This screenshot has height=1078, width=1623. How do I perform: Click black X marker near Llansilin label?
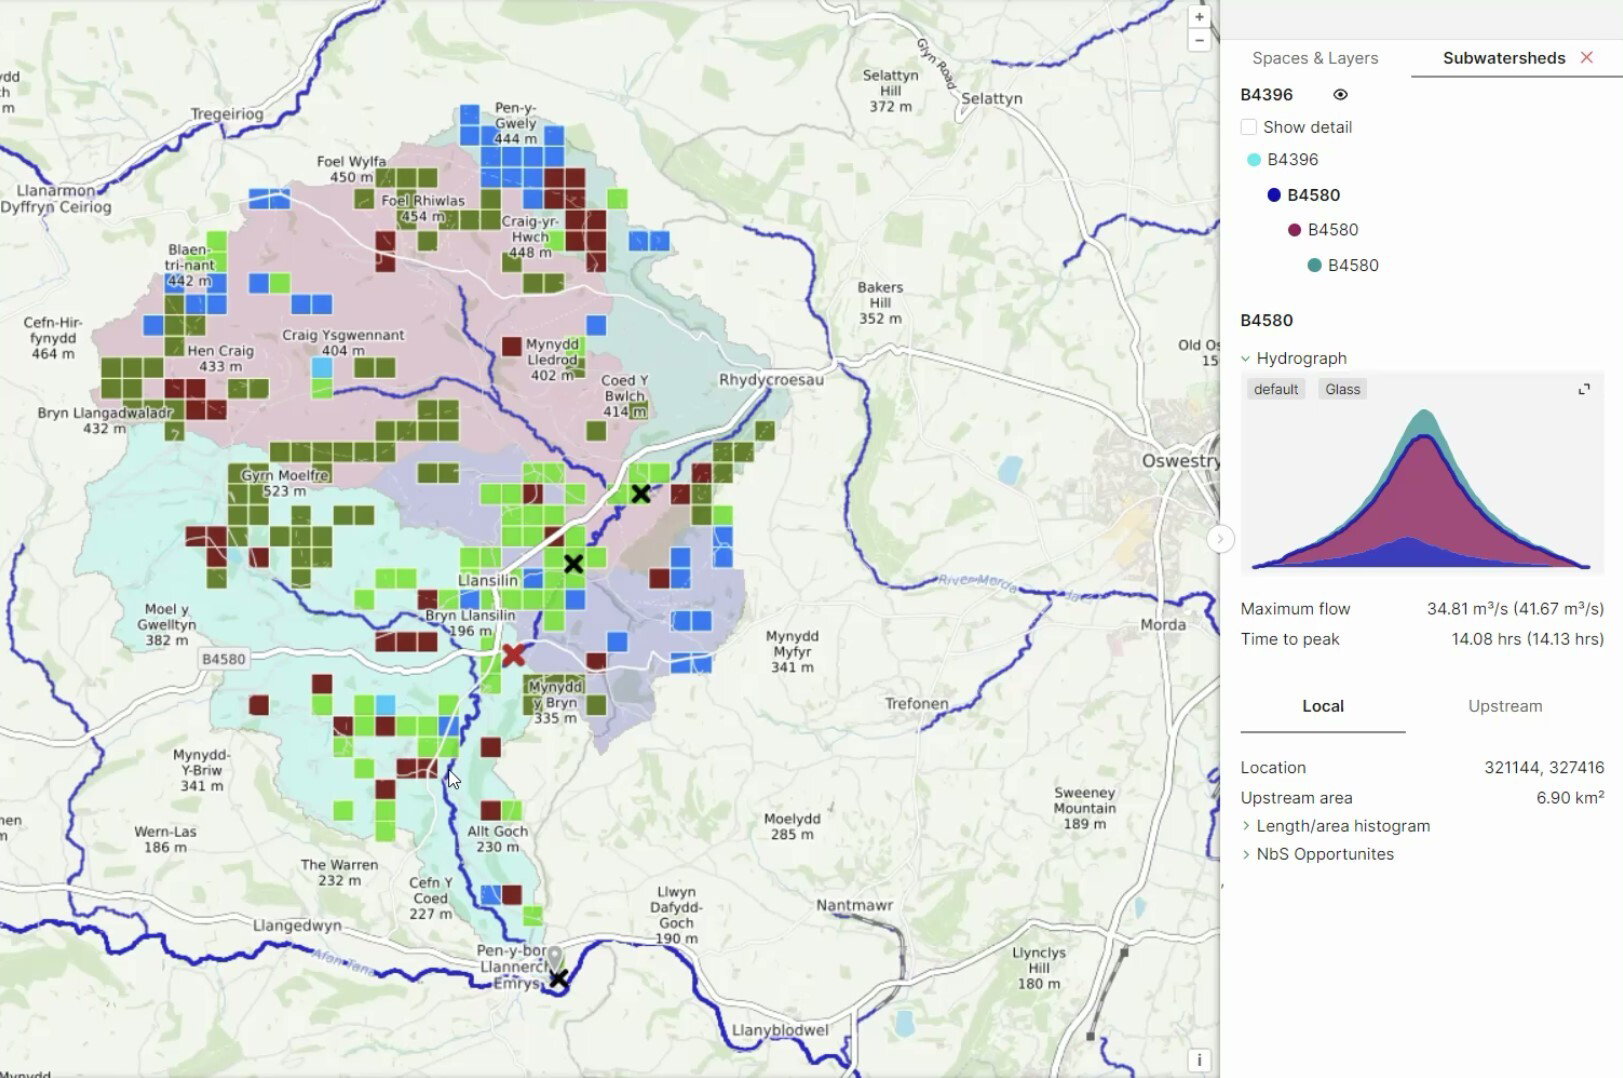pyautogui.click(x=573, y=564)
